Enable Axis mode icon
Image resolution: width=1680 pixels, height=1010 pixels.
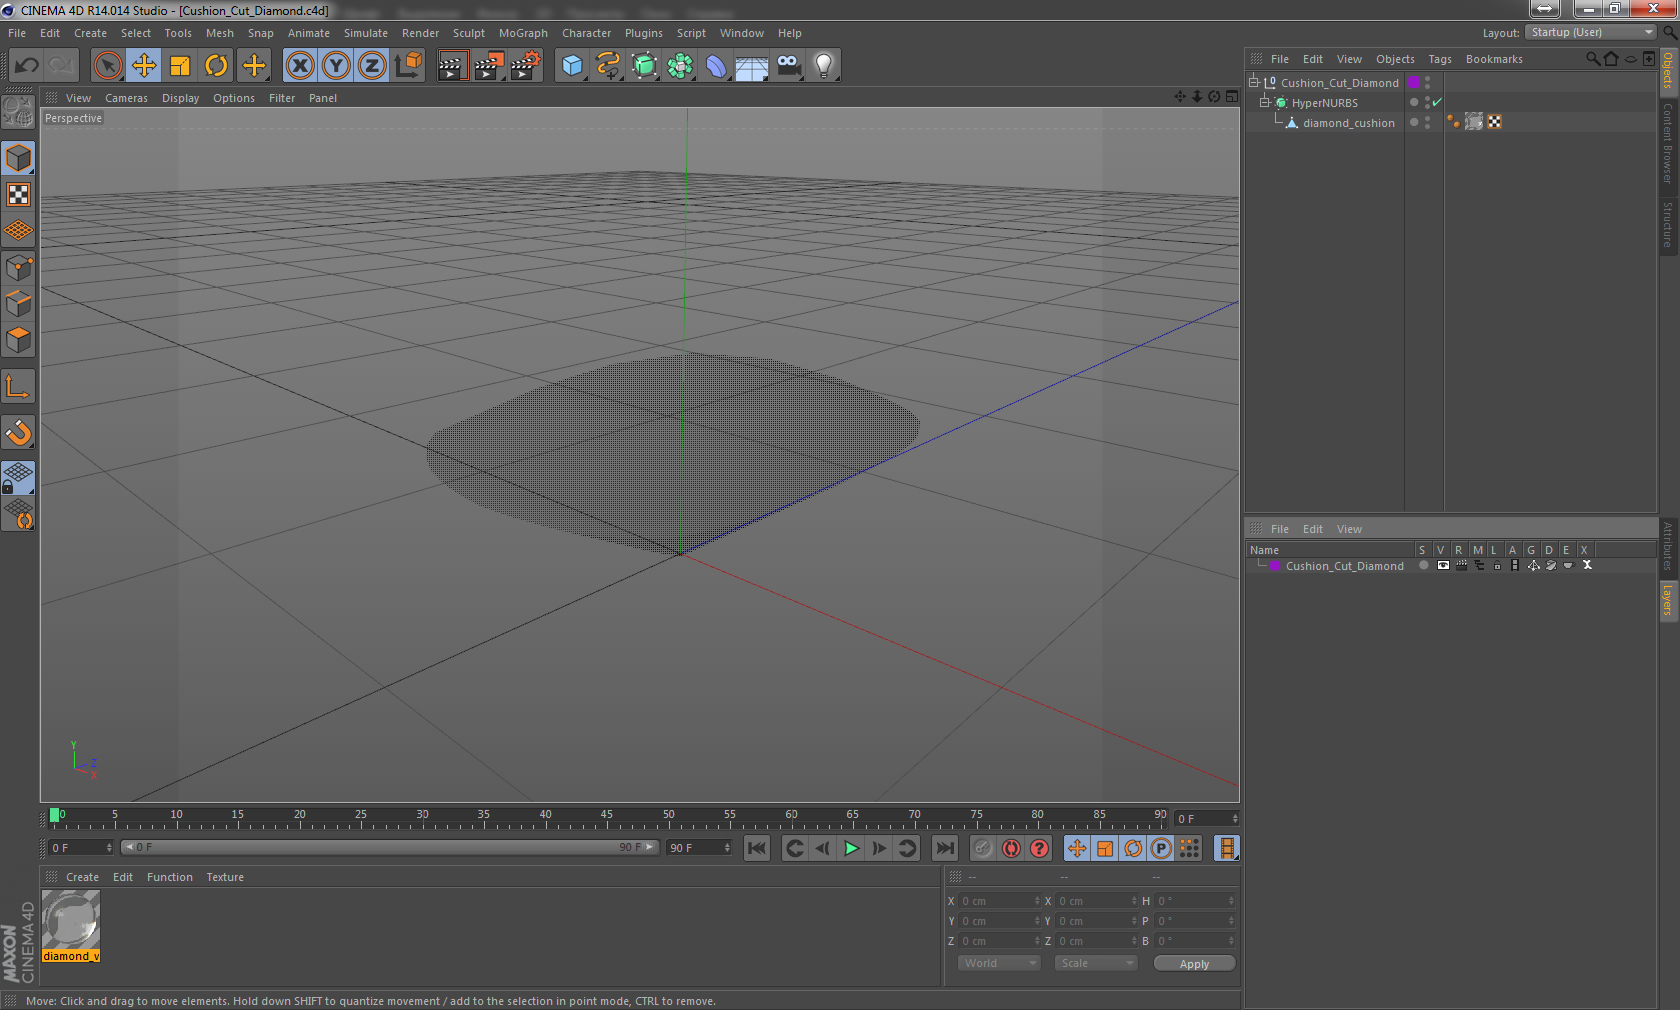[18, 386]
